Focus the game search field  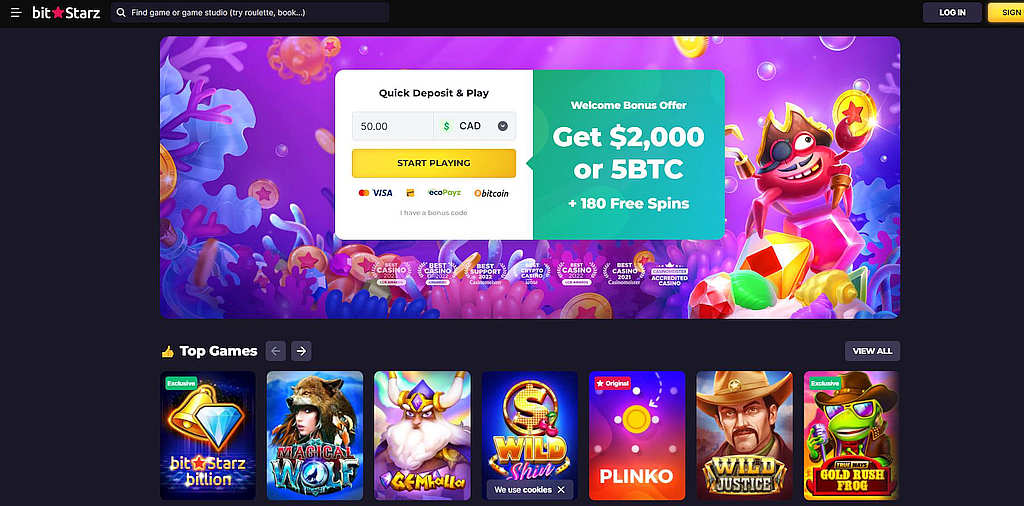click(x=250, y=12)
